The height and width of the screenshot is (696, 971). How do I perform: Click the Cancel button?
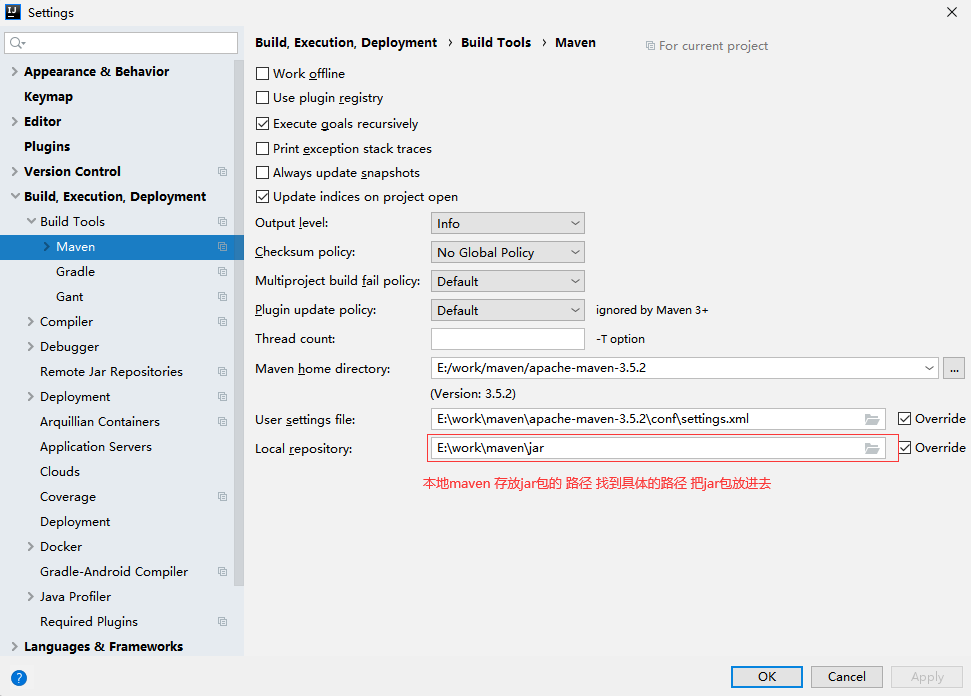[x=847, y=677]
